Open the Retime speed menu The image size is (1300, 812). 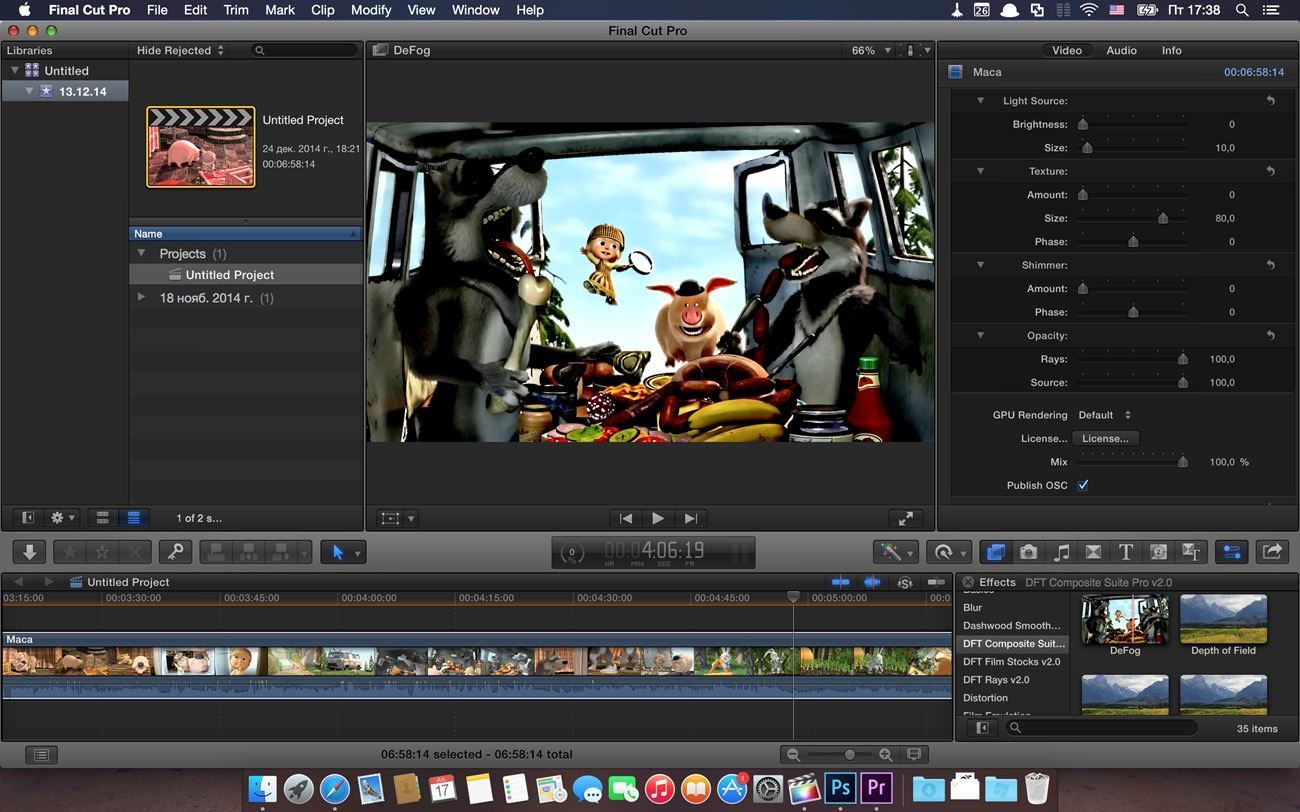pos(948,552)
